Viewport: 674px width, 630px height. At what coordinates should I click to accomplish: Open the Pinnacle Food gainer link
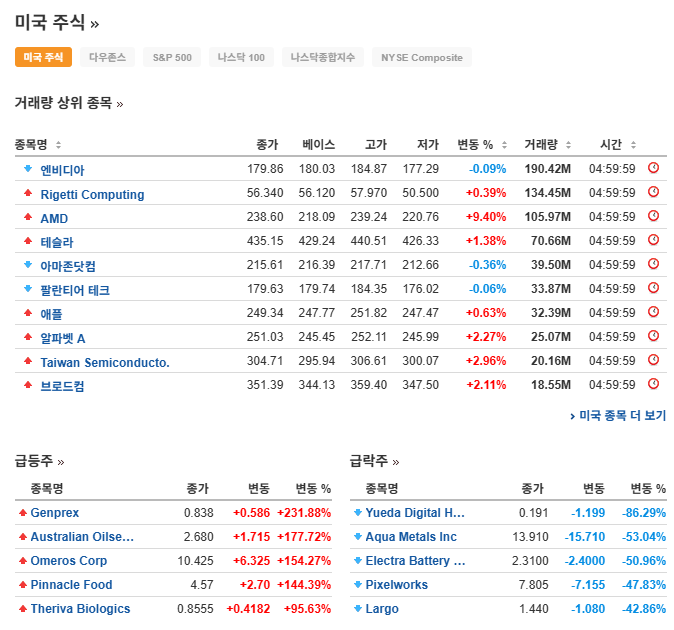tap(71, 585)
